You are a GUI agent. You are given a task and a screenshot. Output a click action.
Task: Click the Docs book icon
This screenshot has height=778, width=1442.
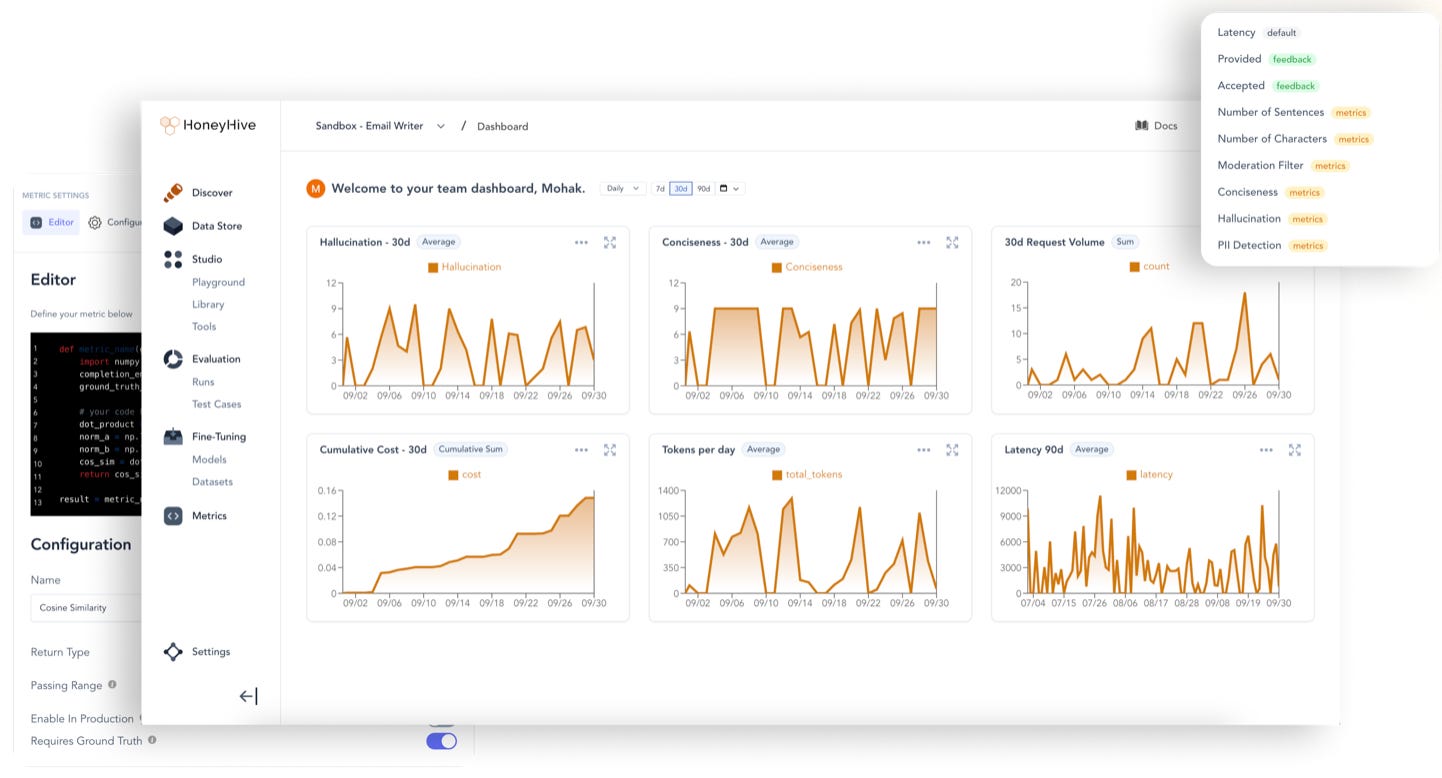click(1142, 126)
